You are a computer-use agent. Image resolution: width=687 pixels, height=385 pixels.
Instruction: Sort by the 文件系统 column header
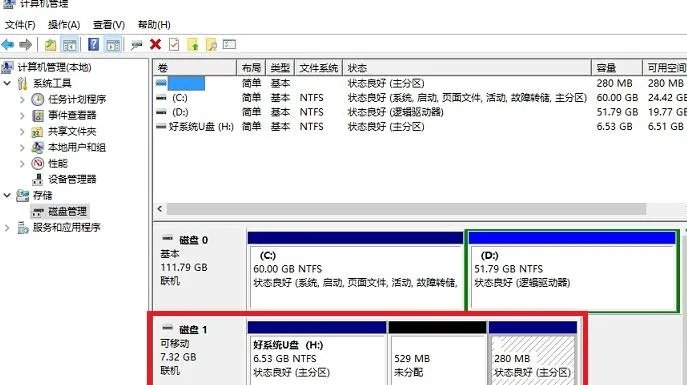[319, 68]
